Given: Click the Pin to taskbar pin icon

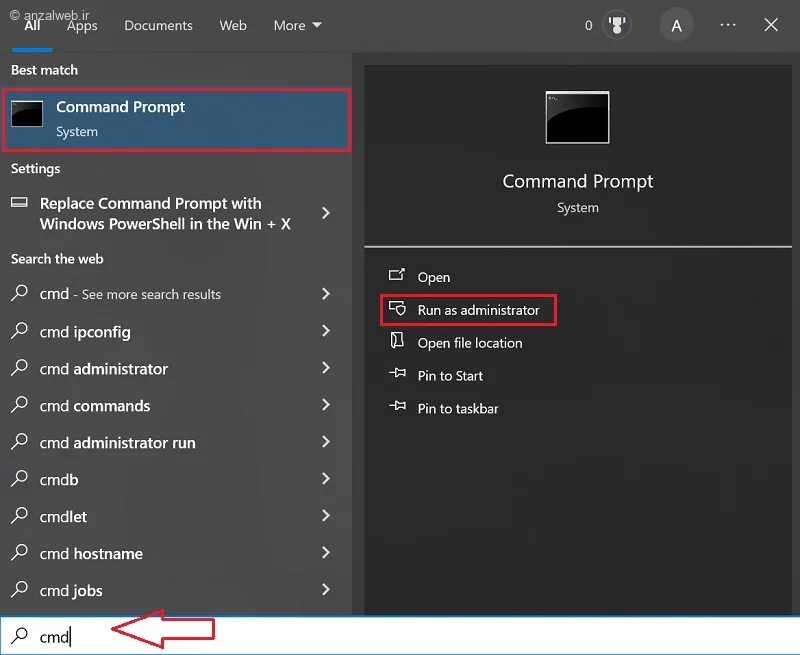Looking at the screenshot, I should (x=397, y=408).
